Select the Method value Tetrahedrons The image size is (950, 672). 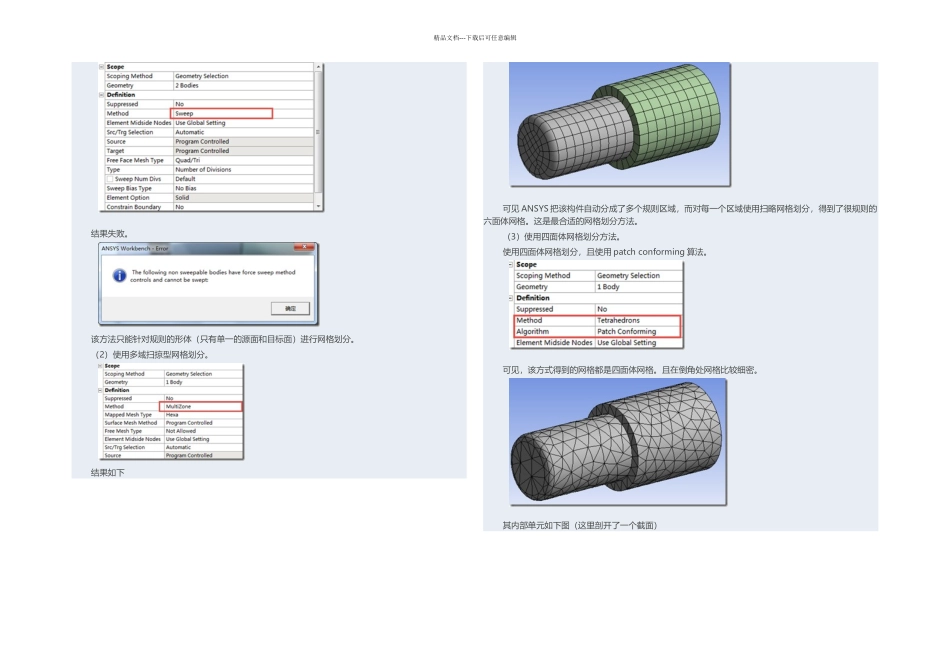pyautogui.click(x=618, y=321)
